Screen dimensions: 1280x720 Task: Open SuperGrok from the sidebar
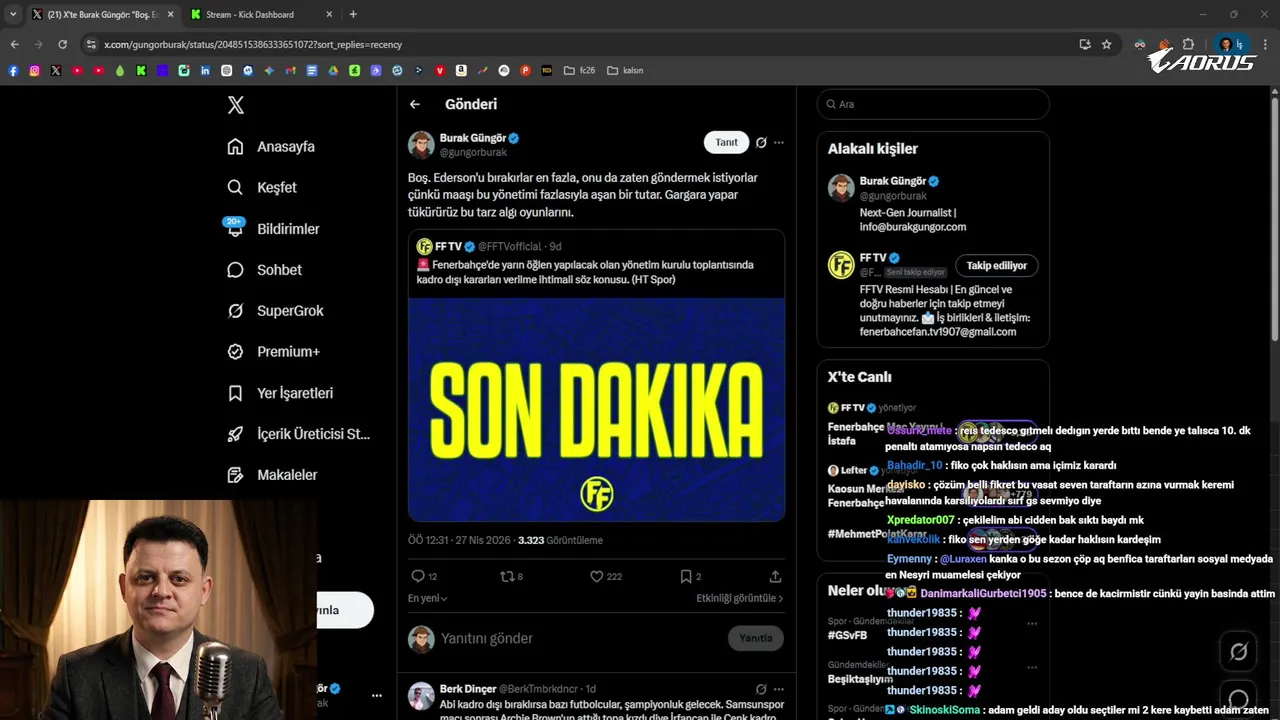[275, 311]
